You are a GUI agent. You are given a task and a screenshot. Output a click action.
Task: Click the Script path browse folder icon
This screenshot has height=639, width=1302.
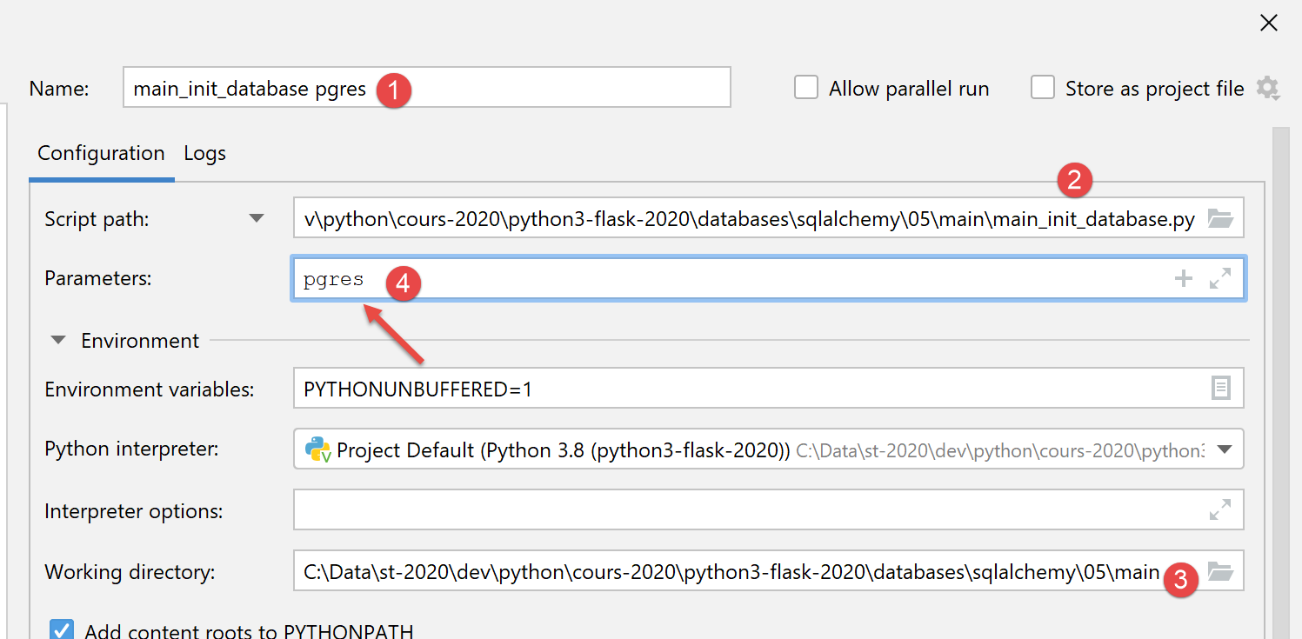1219,219
